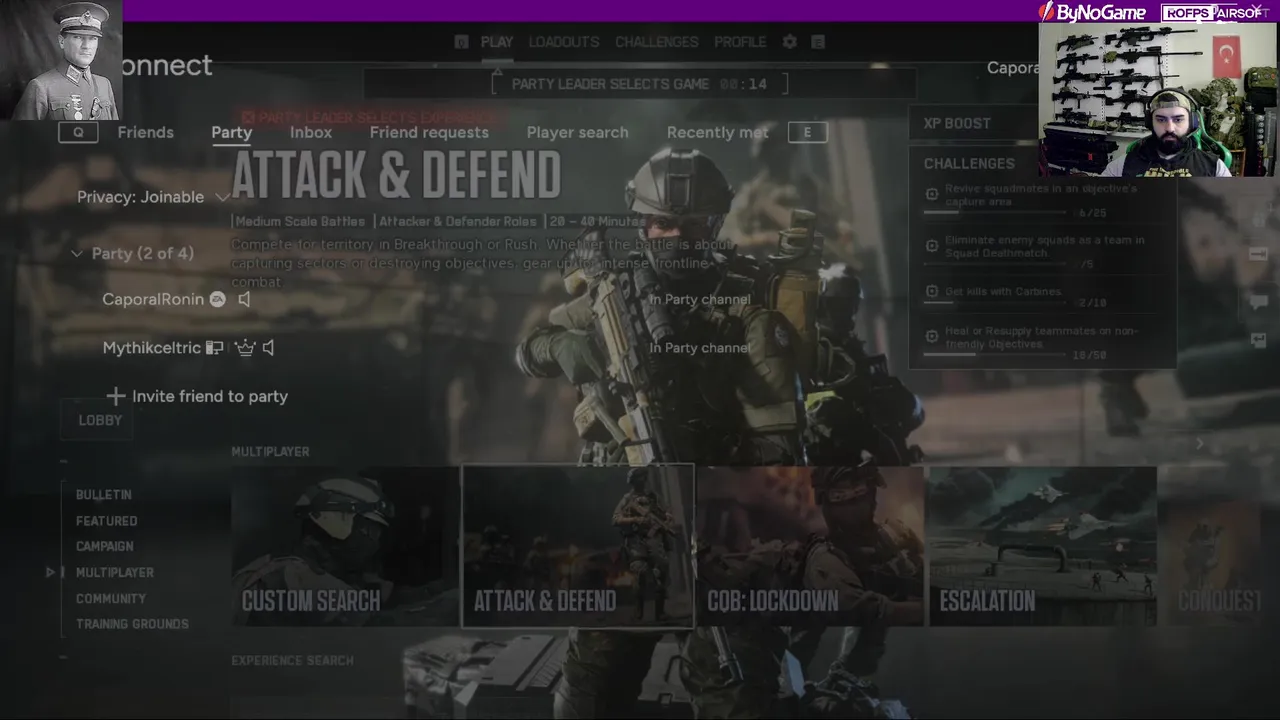Click the E key hint after Recently met
The width and height of the screenshot is (1280, 720).
point(807,132)
